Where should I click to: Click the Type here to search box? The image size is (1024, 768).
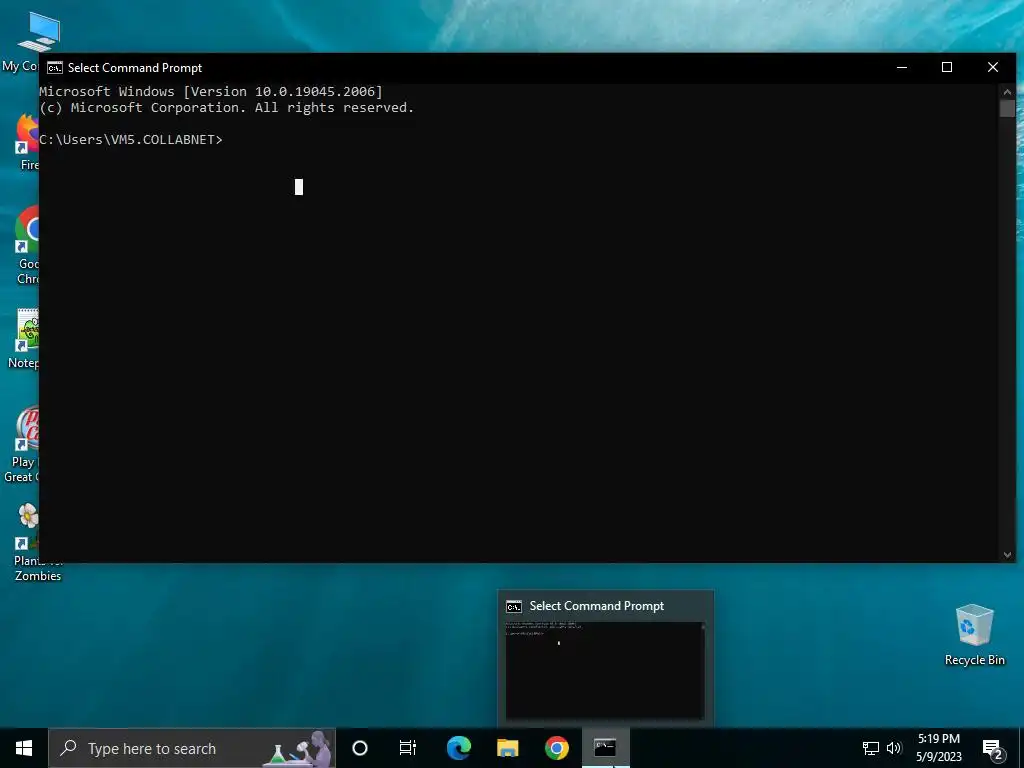(192, 748)
